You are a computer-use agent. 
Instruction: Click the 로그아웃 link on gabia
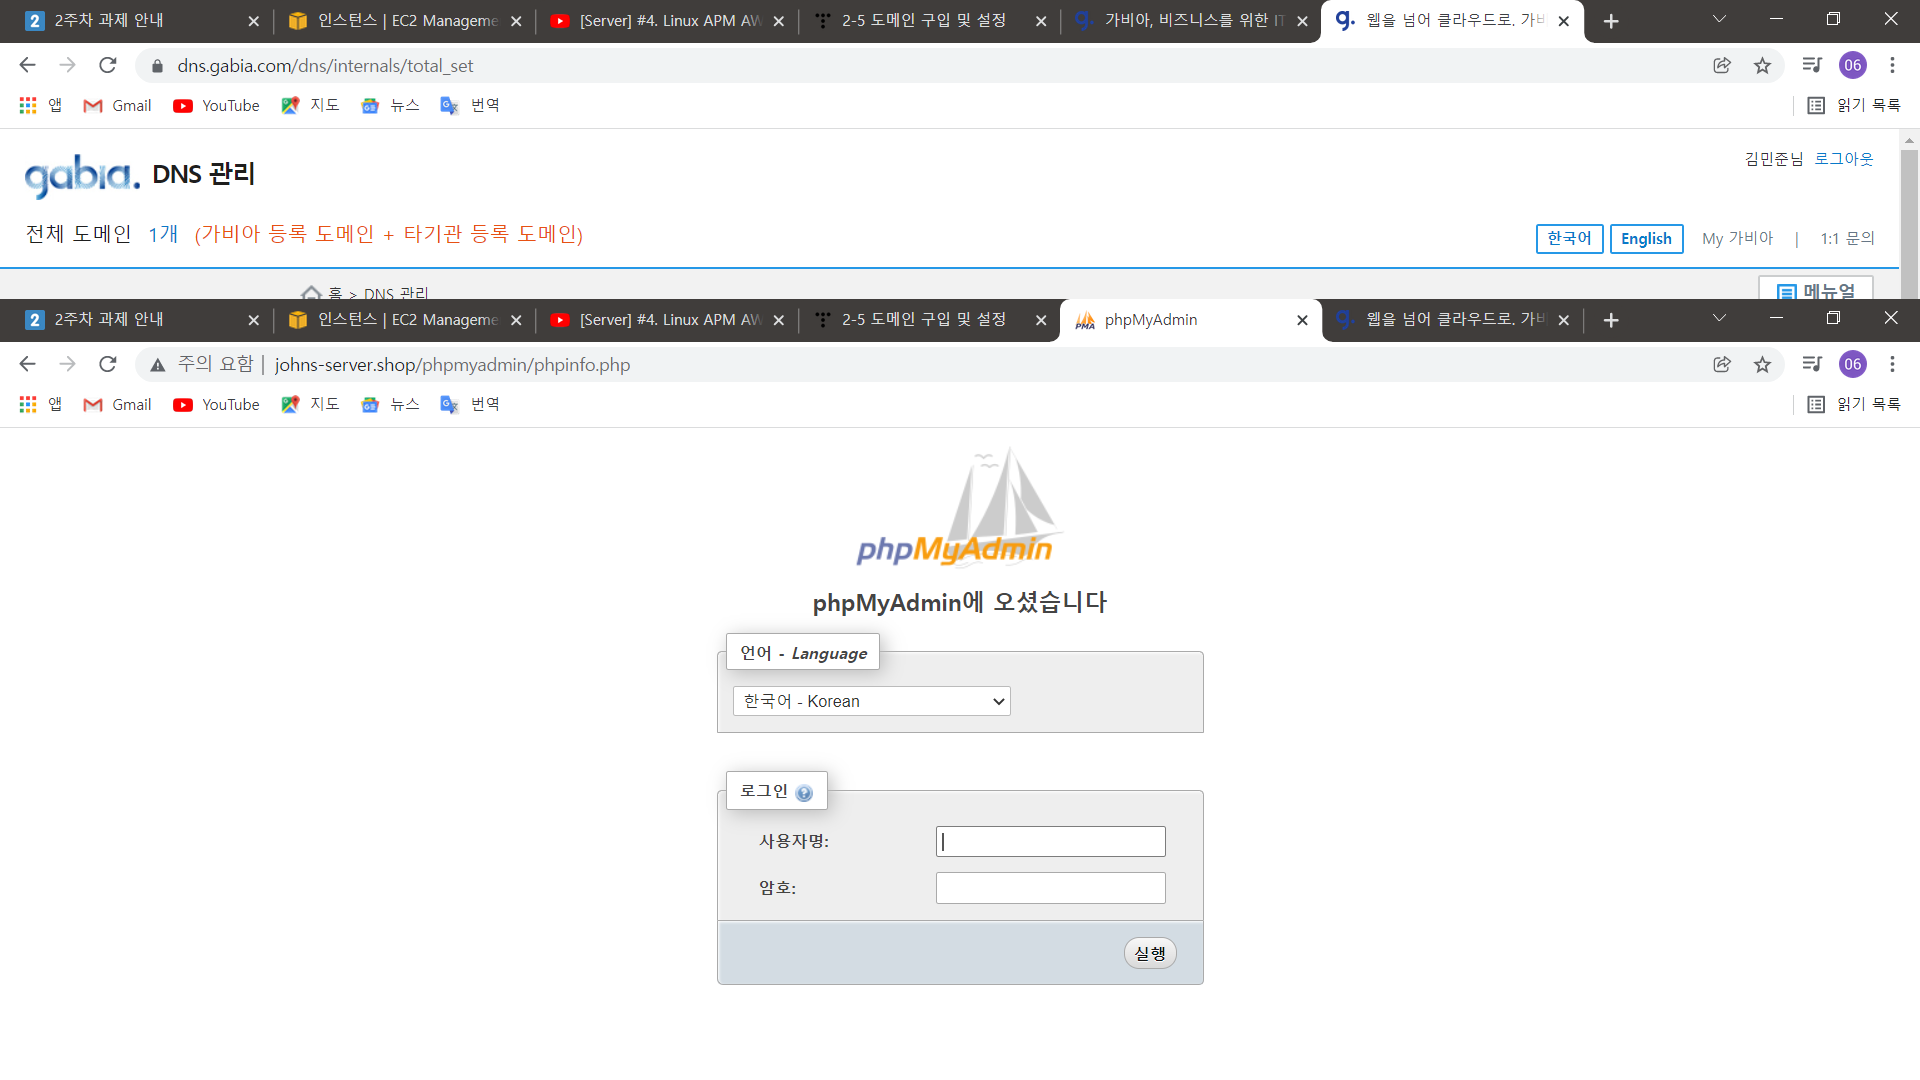coord(1844,158)
